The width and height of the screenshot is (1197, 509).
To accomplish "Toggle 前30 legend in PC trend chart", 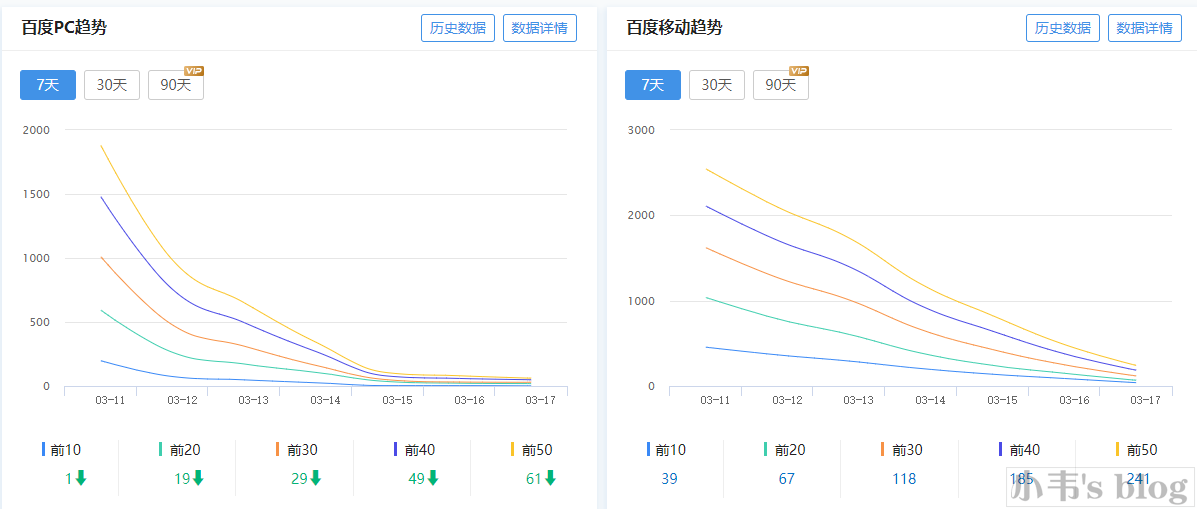I will click(x=297, y=450).
